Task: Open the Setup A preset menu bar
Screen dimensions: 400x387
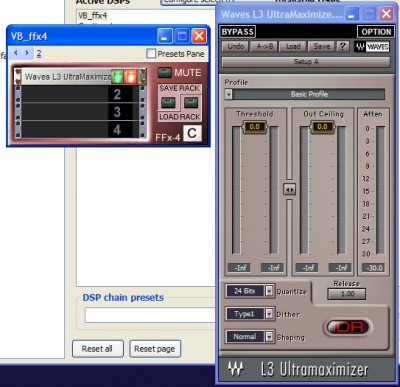Action: click(306, 62)
